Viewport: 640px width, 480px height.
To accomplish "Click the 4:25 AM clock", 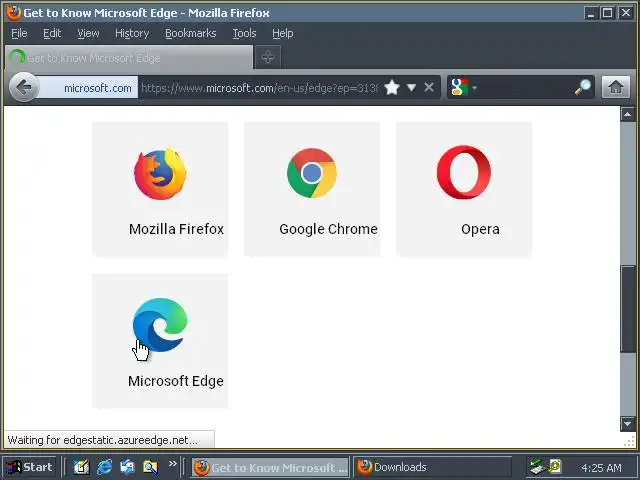I will pos(601,467).
